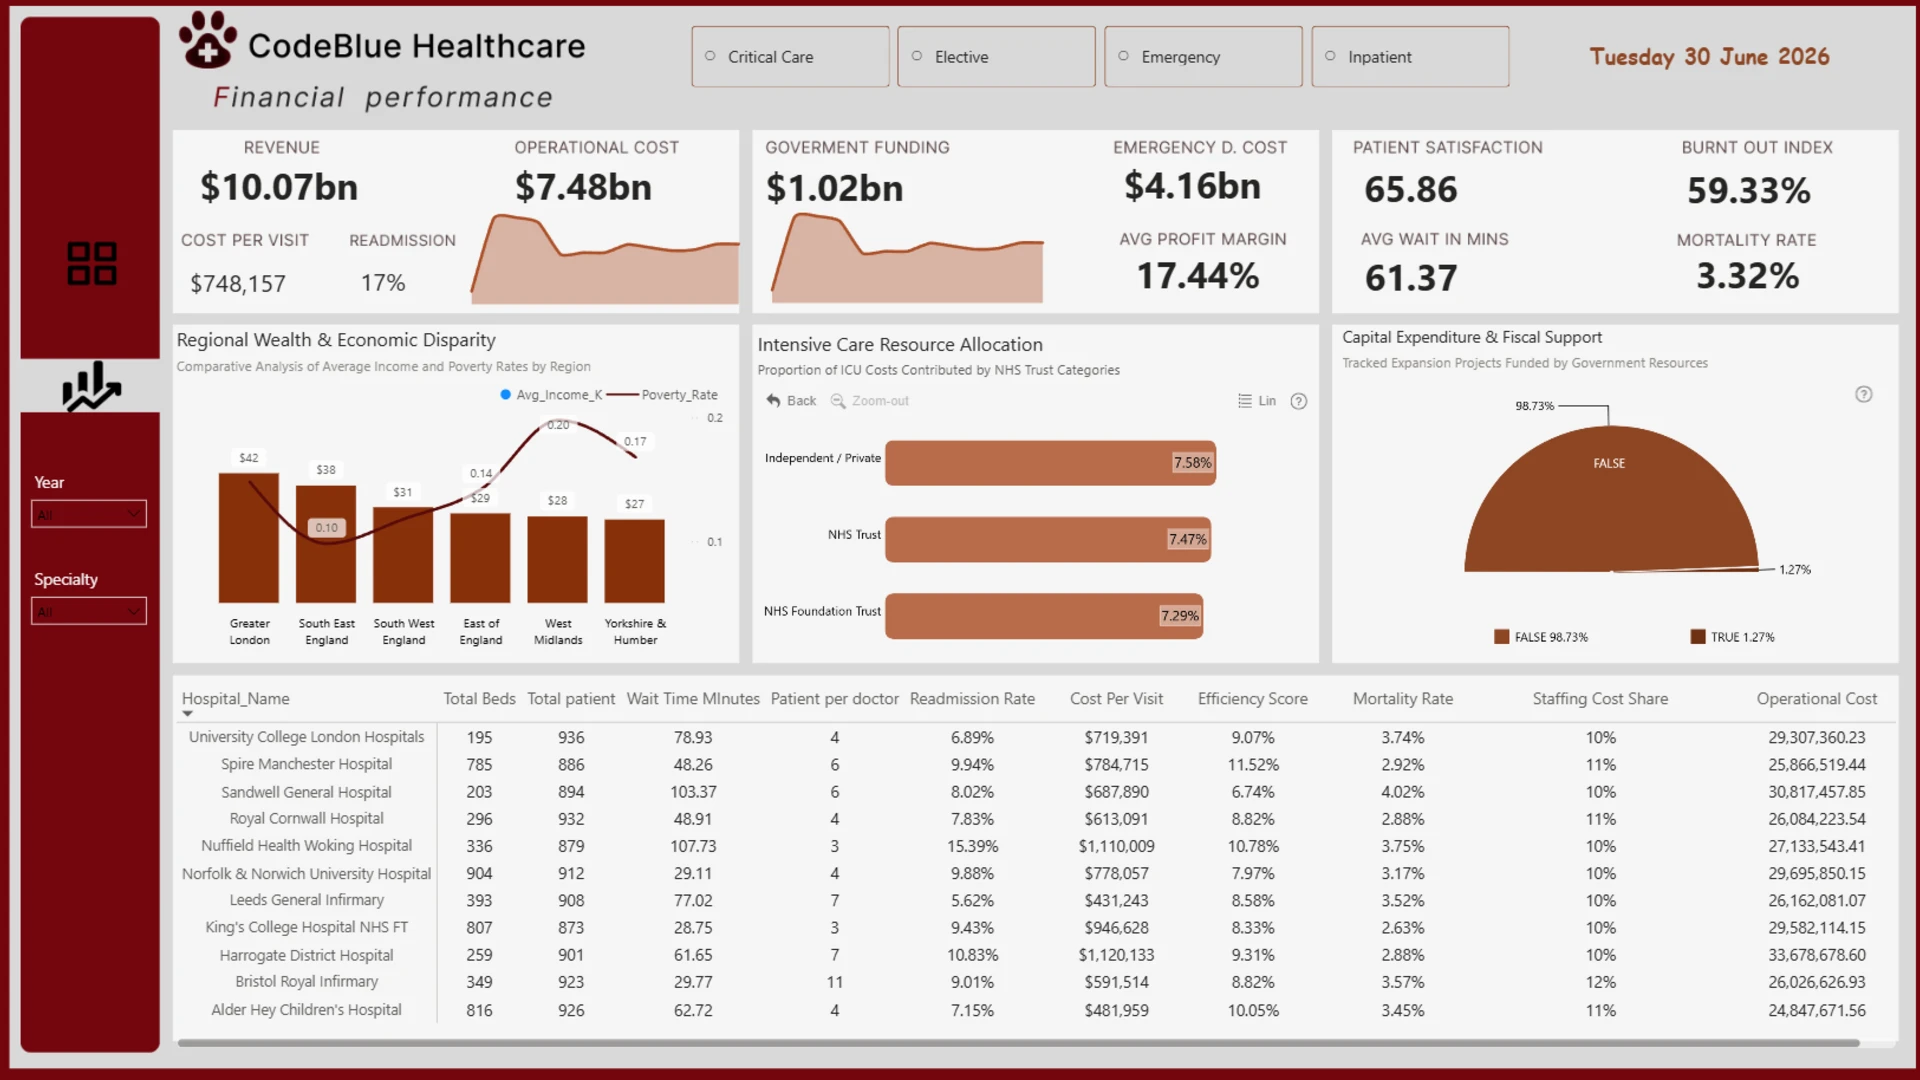Open the dashboard grid overview icon
Viewport: 1920px width, 1080px height.
91,264
